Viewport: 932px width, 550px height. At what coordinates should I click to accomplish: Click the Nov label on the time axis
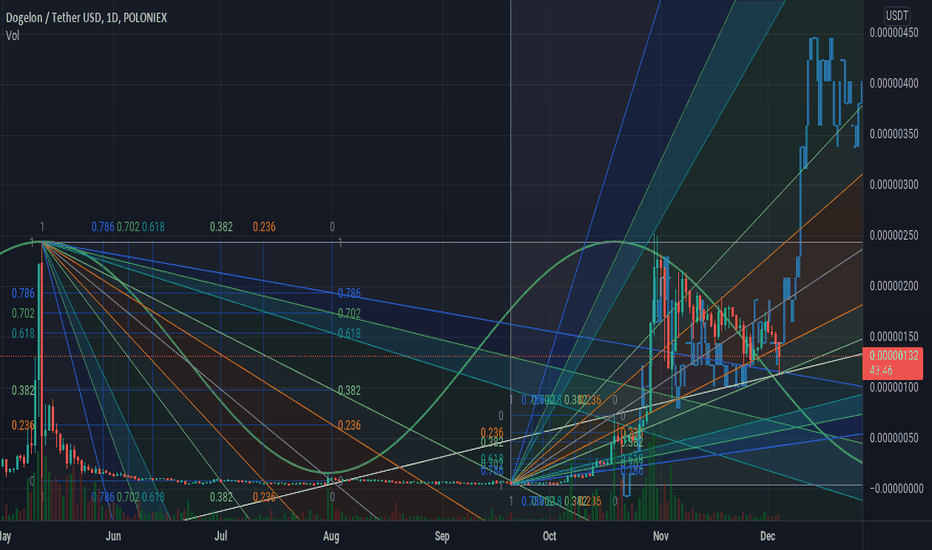click(660, 536)
